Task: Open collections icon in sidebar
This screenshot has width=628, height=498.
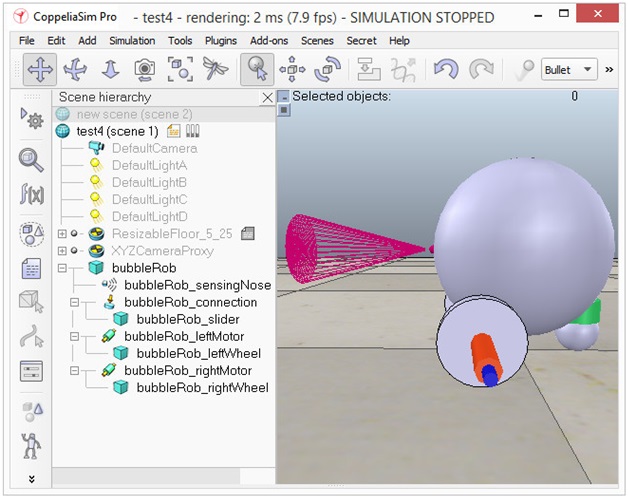Action: click(31, 234)
